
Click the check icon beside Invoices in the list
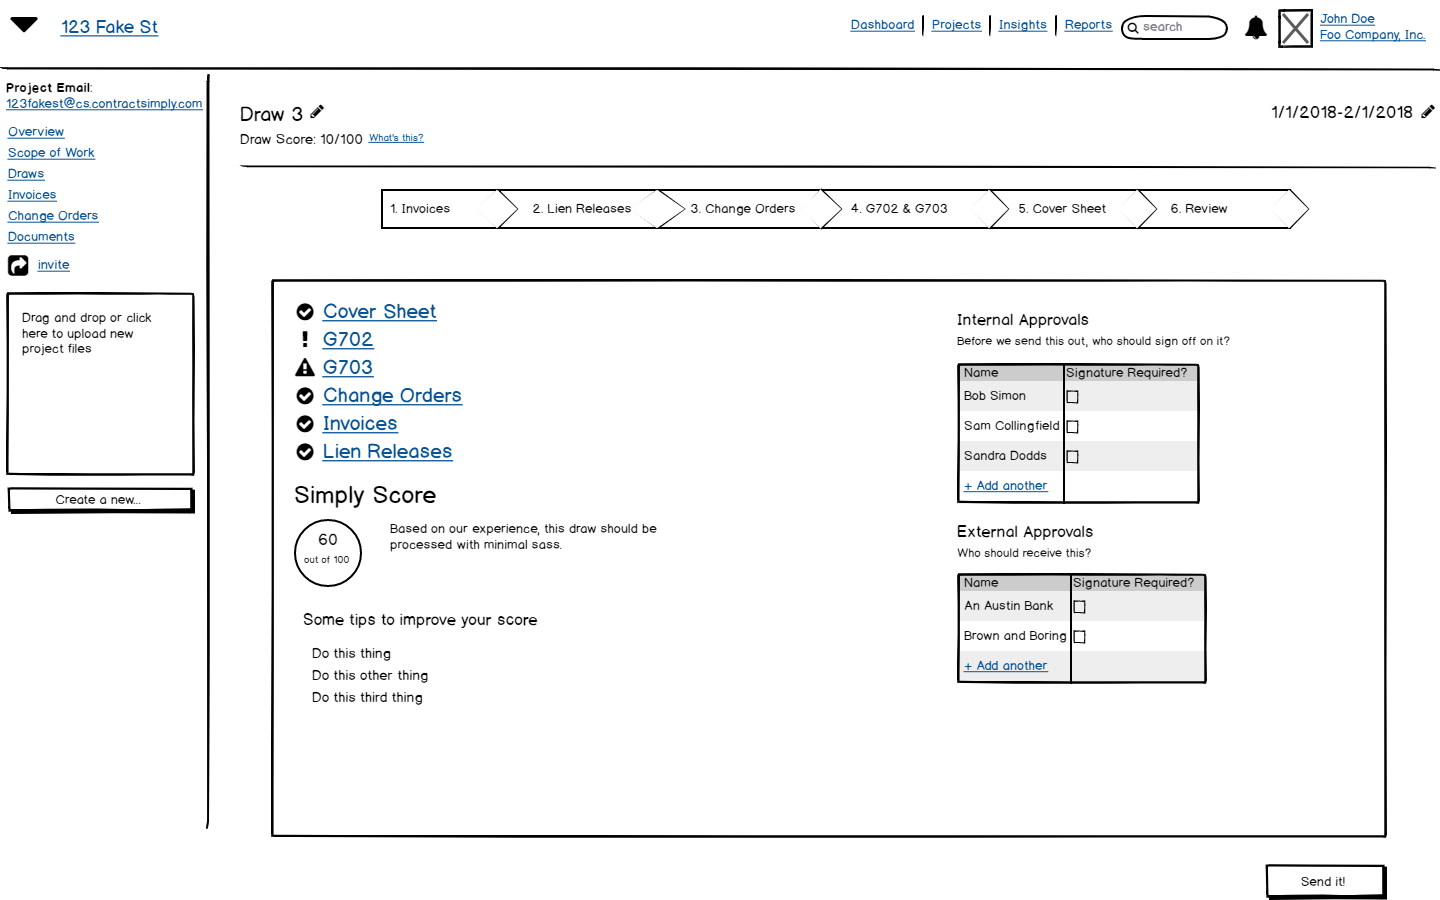305,424
